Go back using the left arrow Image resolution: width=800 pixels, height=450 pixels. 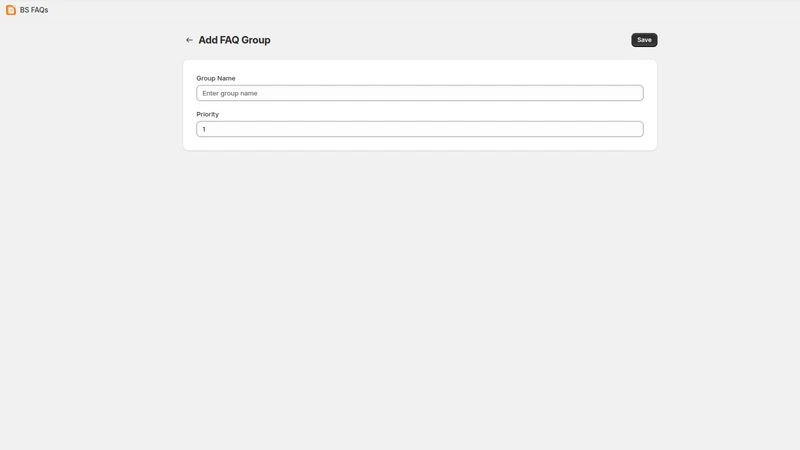[x=189, y=40]
